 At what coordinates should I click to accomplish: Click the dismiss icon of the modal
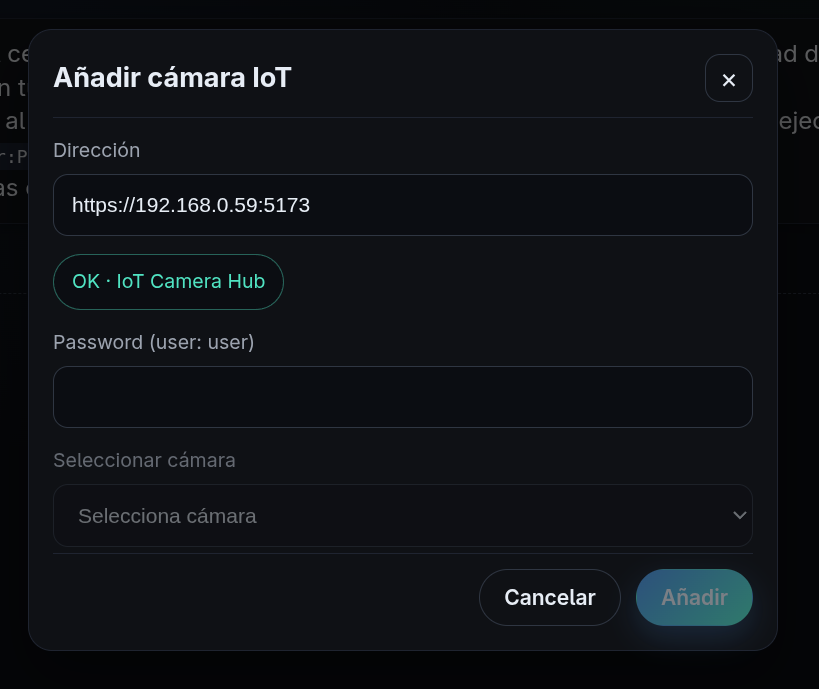[729, 78]
